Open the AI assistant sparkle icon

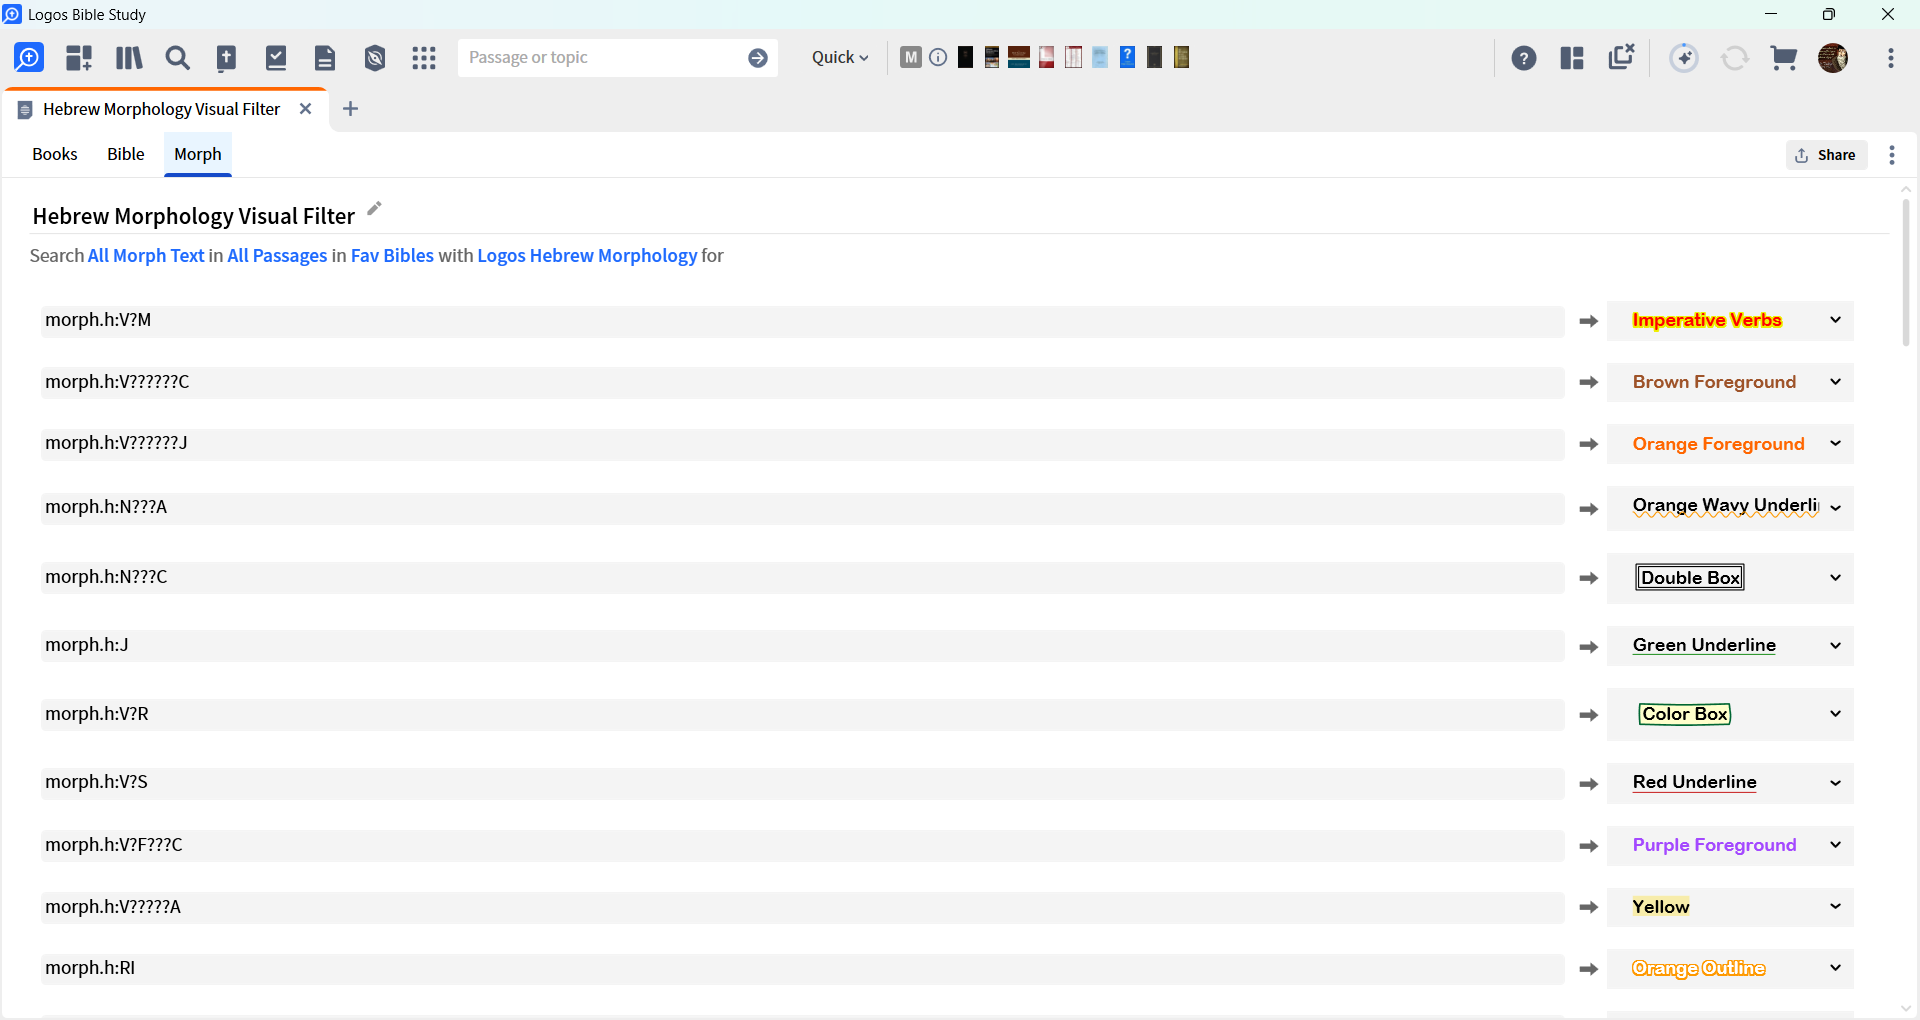click(x=1685, y=58)
